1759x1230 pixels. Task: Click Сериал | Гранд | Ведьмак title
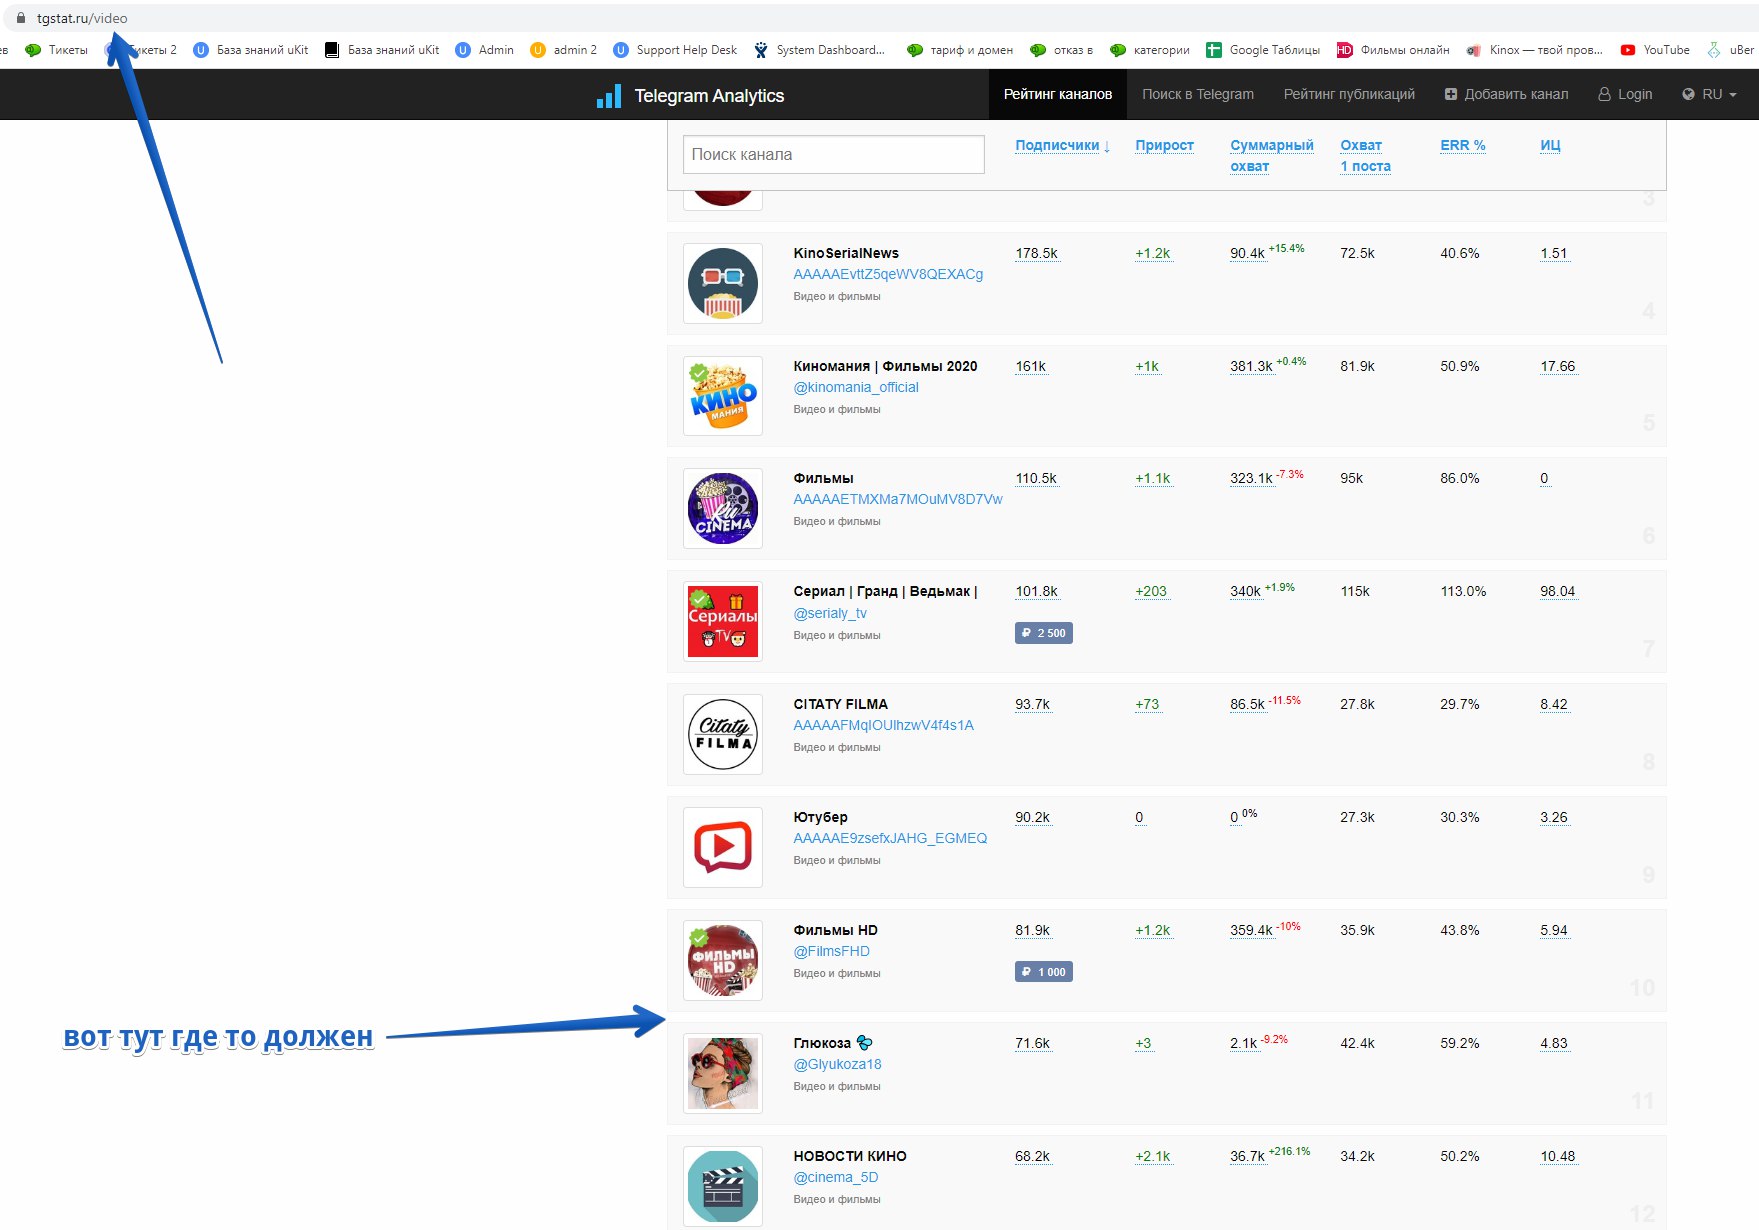[x=885, y=591]
